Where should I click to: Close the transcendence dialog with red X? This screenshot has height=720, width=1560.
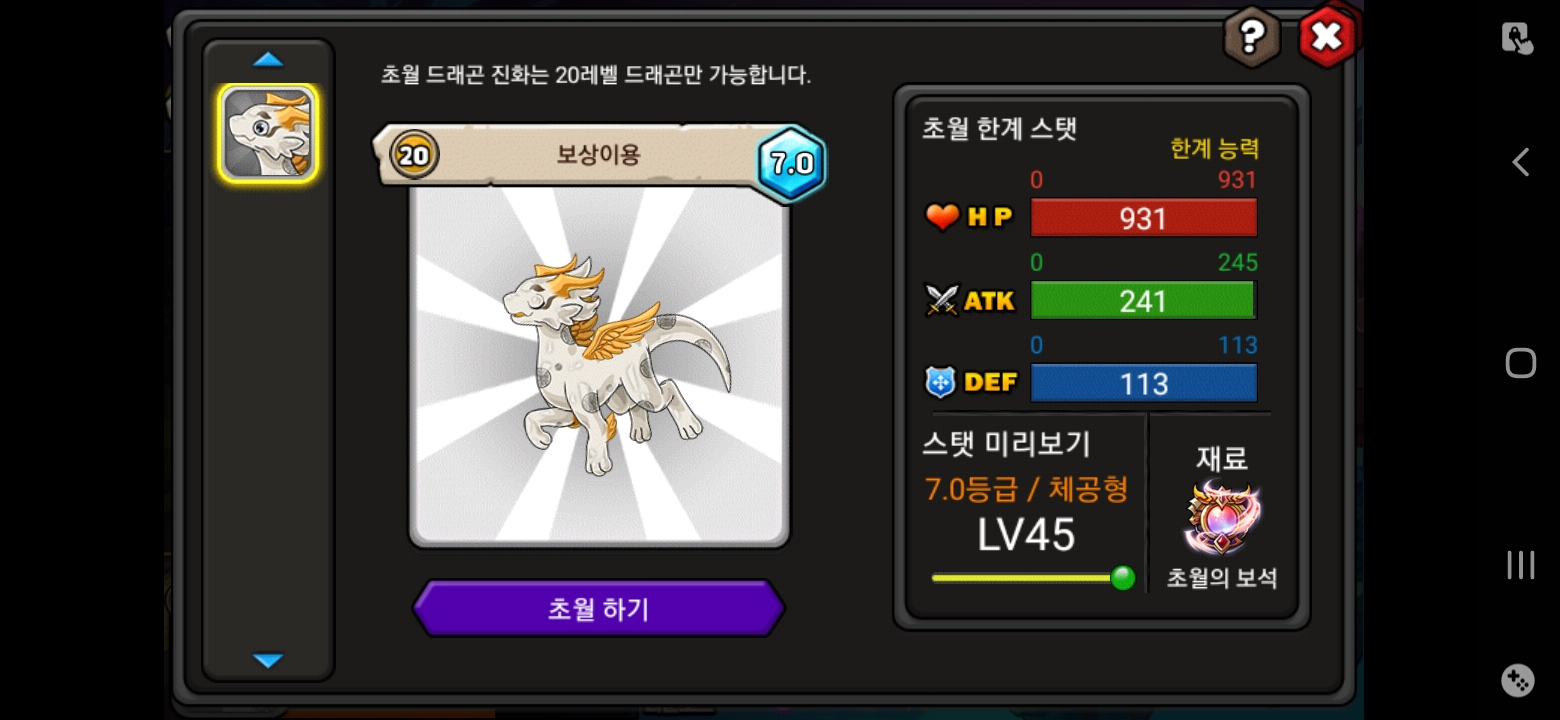click(x=1327, y=38)
